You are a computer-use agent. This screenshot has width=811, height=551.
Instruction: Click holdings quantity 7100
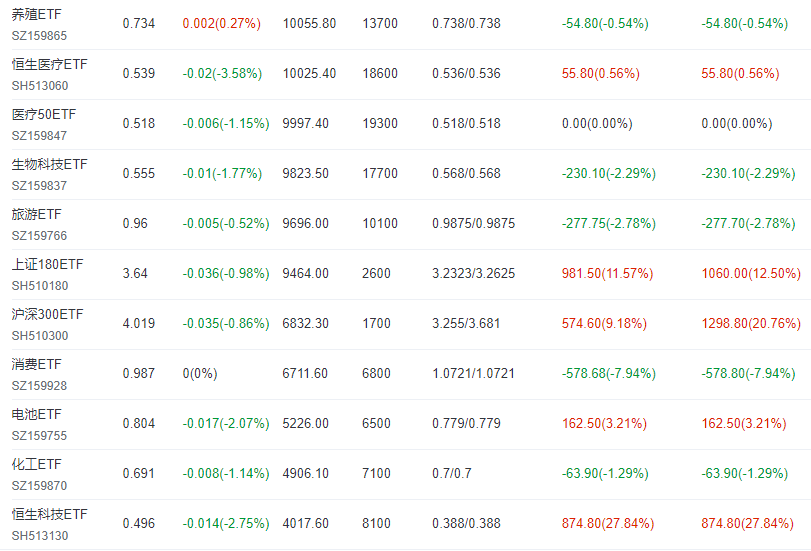tap(377, 473)
